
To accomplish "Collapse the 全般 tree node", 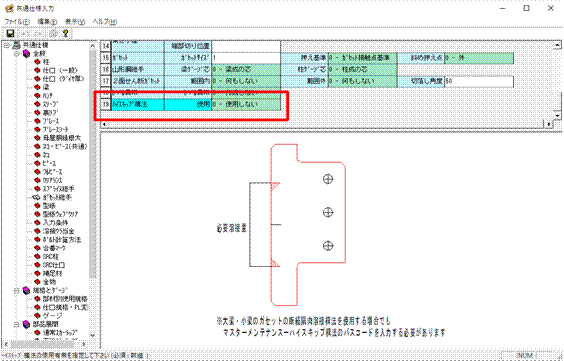I will [17, 54].
